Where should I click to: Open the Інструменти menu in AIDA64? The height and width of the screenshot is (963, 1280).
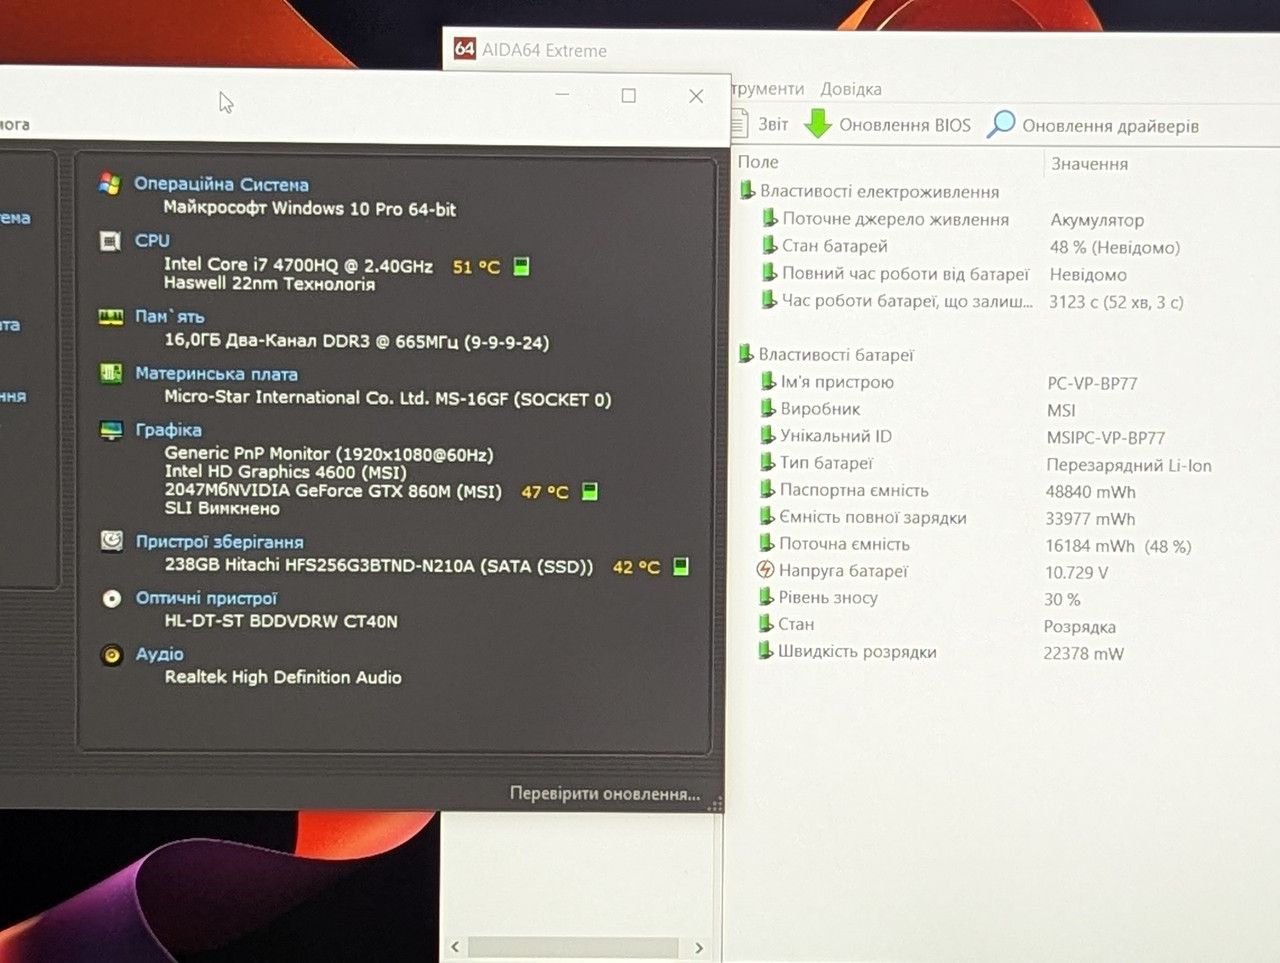pyautogui.click(x=767, y=89)
